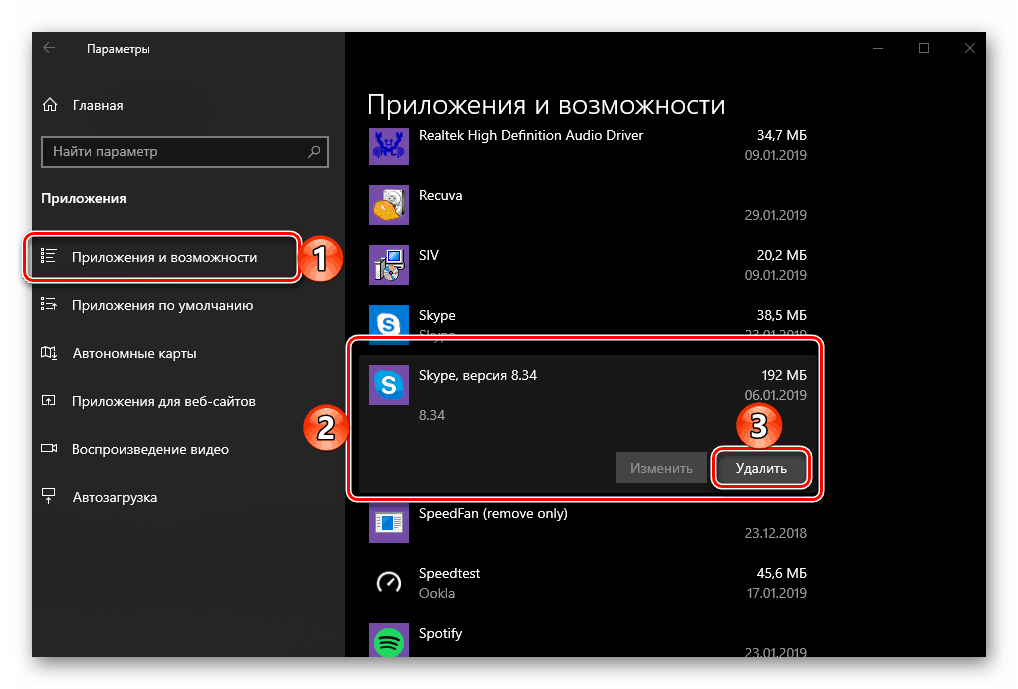This screenshot has width=1018, height=689.
Task: Select the Recuva entry name
Action: (x=440, y=195)
